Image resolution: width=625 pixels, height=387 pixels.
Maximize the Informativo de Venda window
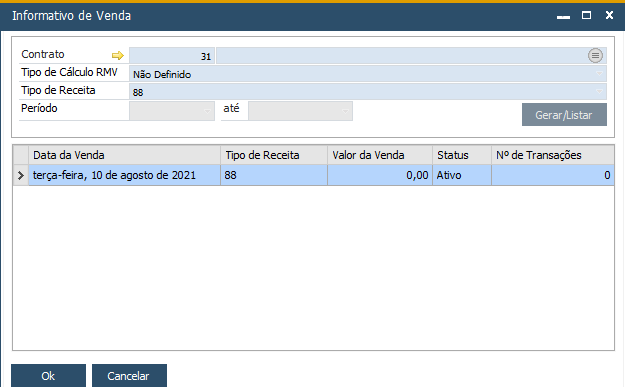(x=586, y=15)
